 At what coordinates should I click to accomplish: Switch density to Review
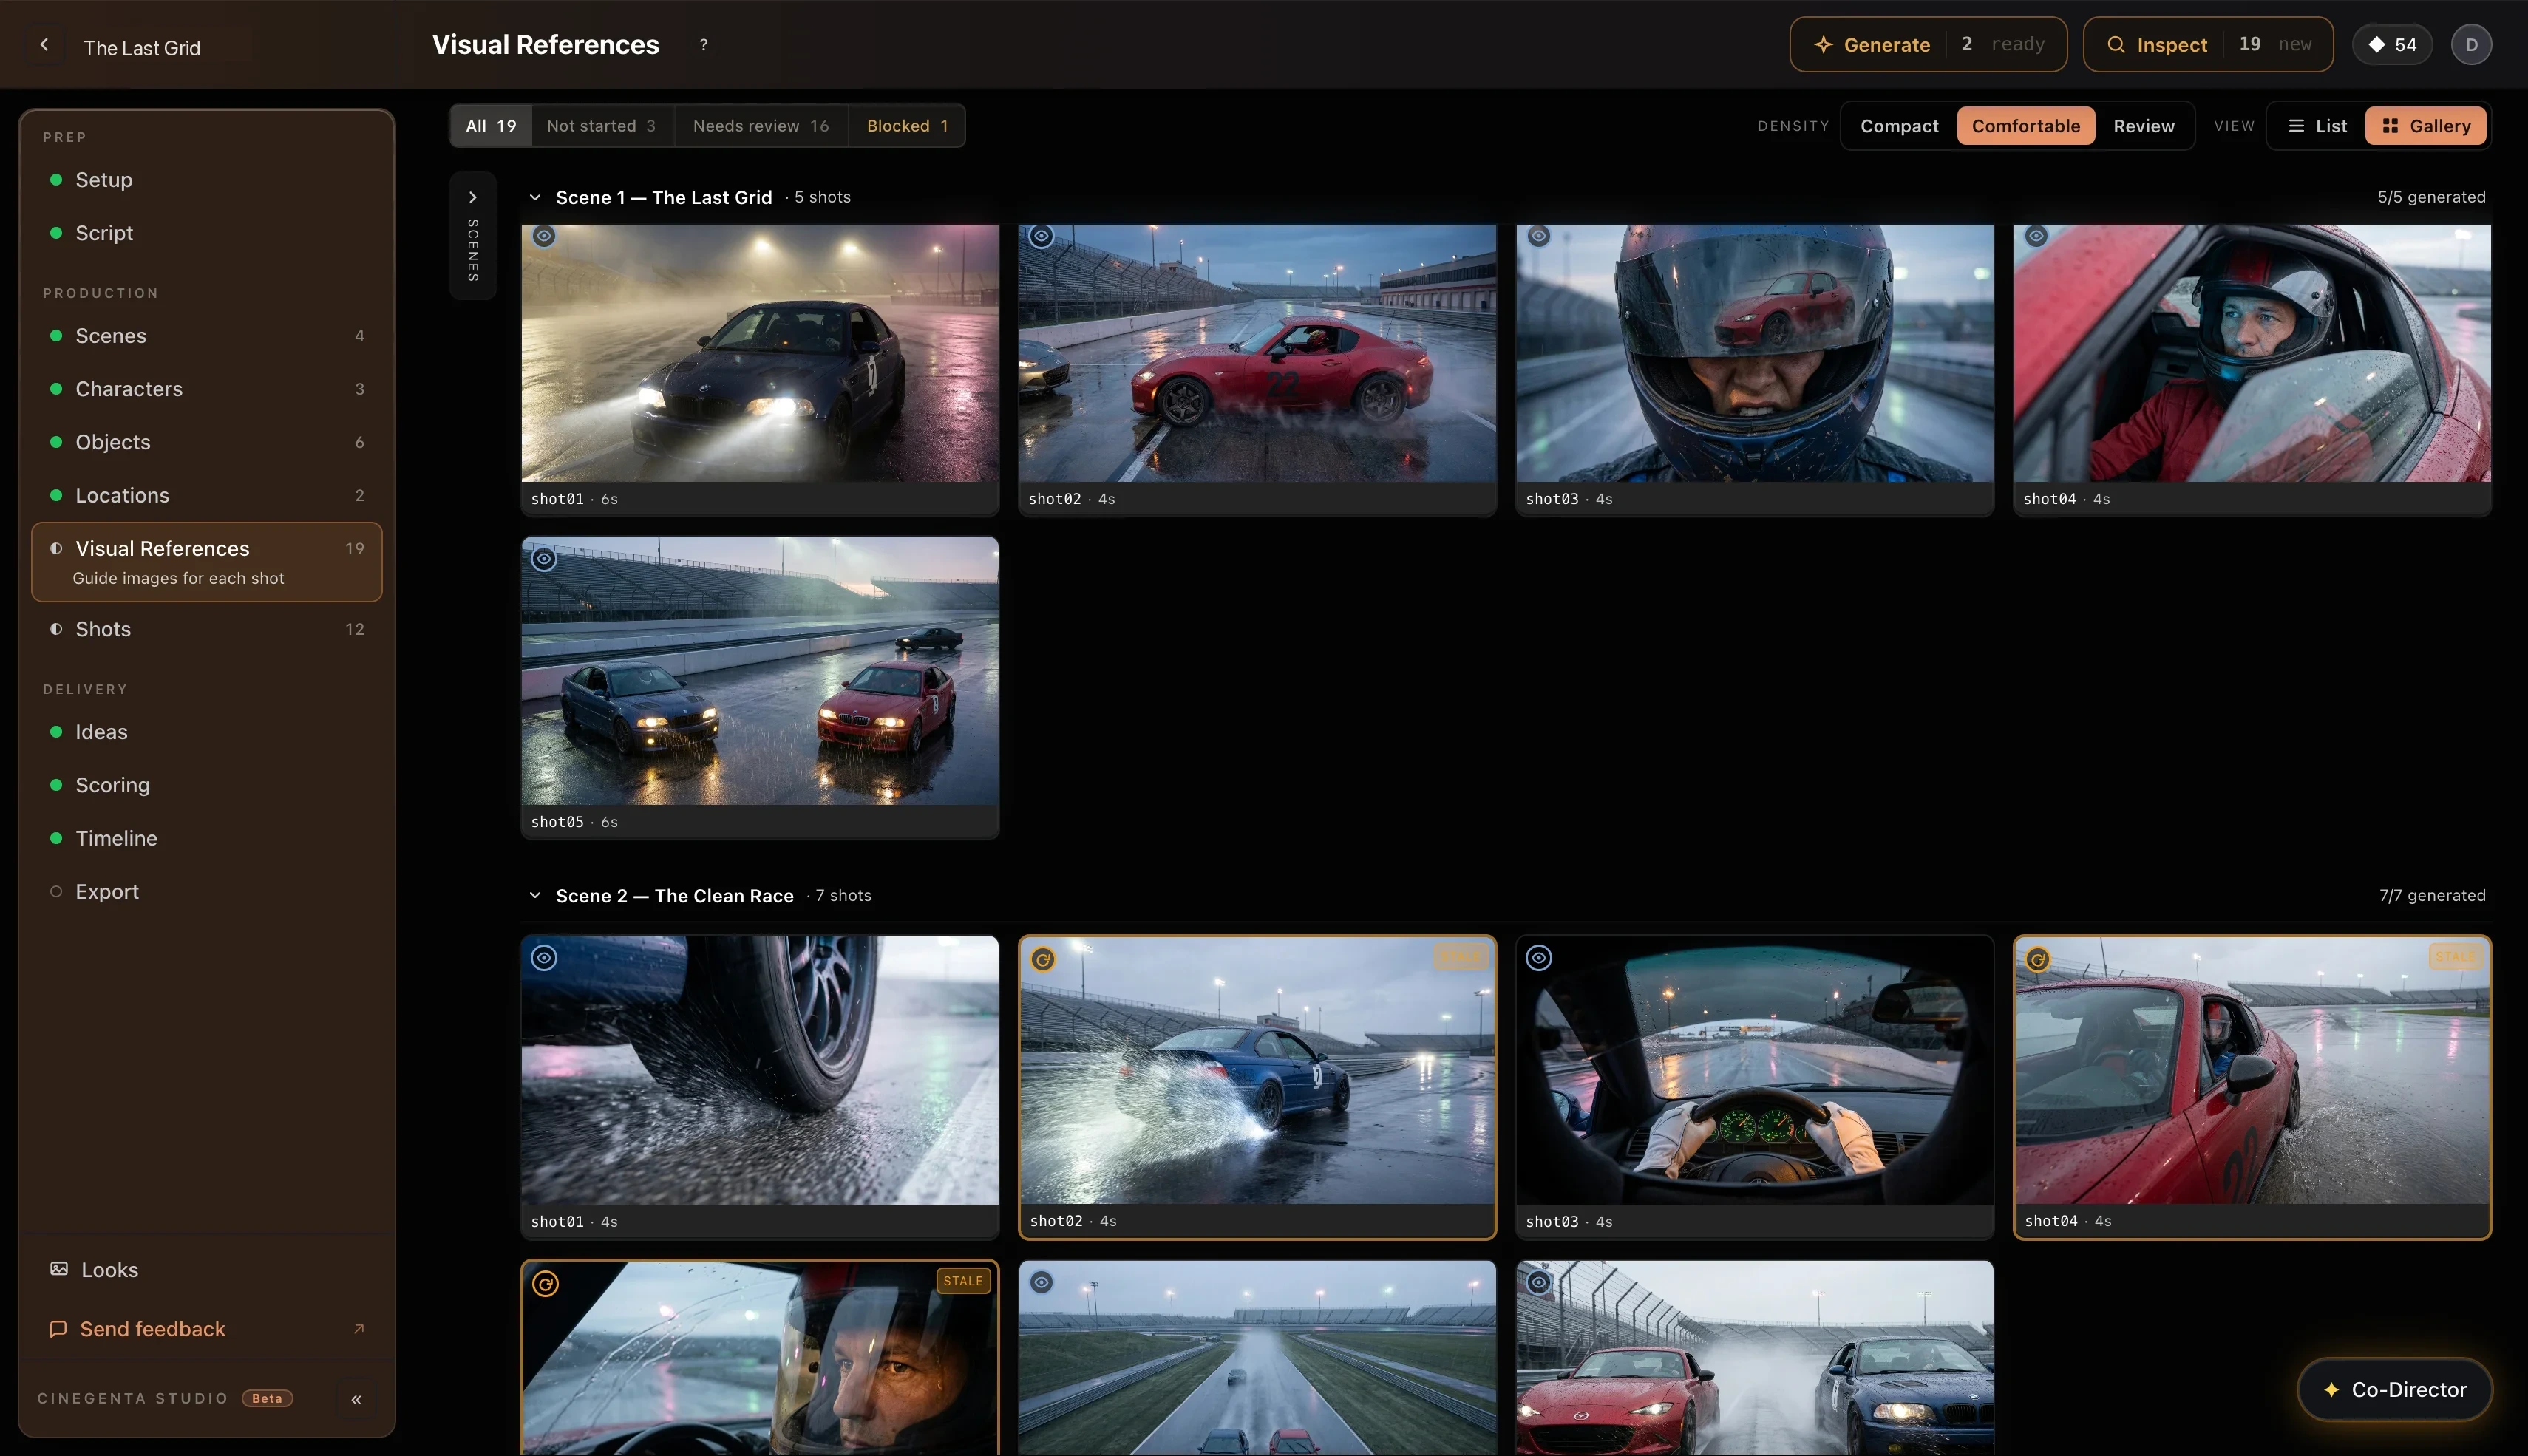pos(2144,126)
